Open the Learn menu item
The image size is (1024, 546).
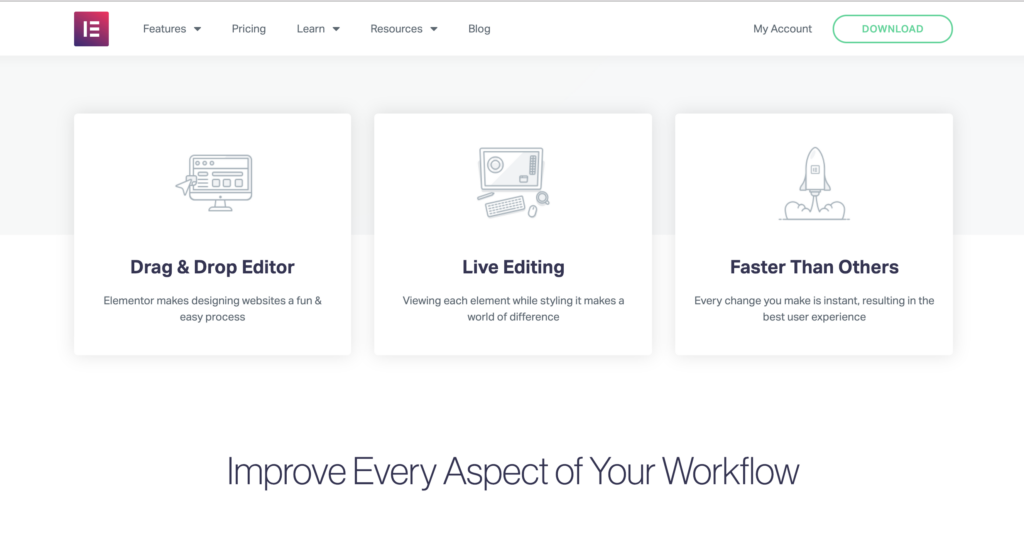[311, 29]
